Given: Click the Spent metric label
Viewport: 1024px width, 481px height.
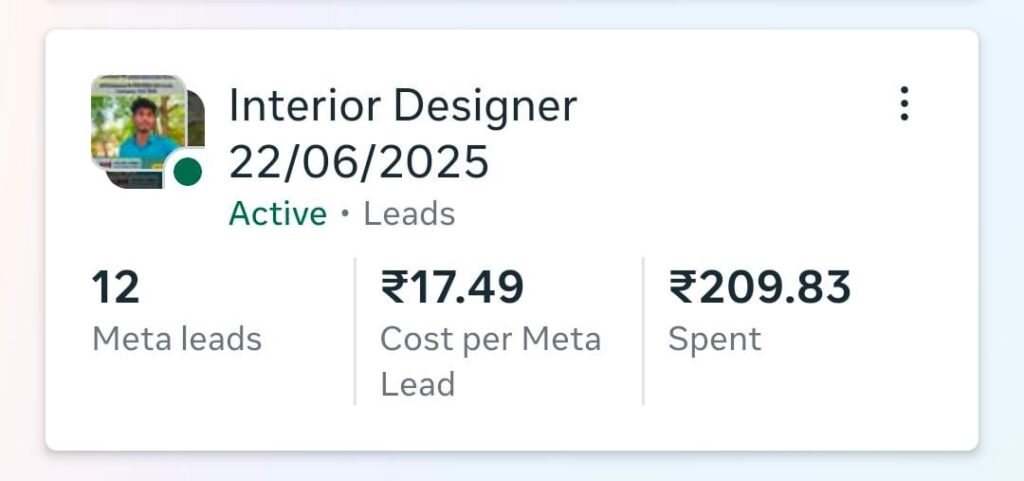Looking at the screenshot, I should 714,339.
